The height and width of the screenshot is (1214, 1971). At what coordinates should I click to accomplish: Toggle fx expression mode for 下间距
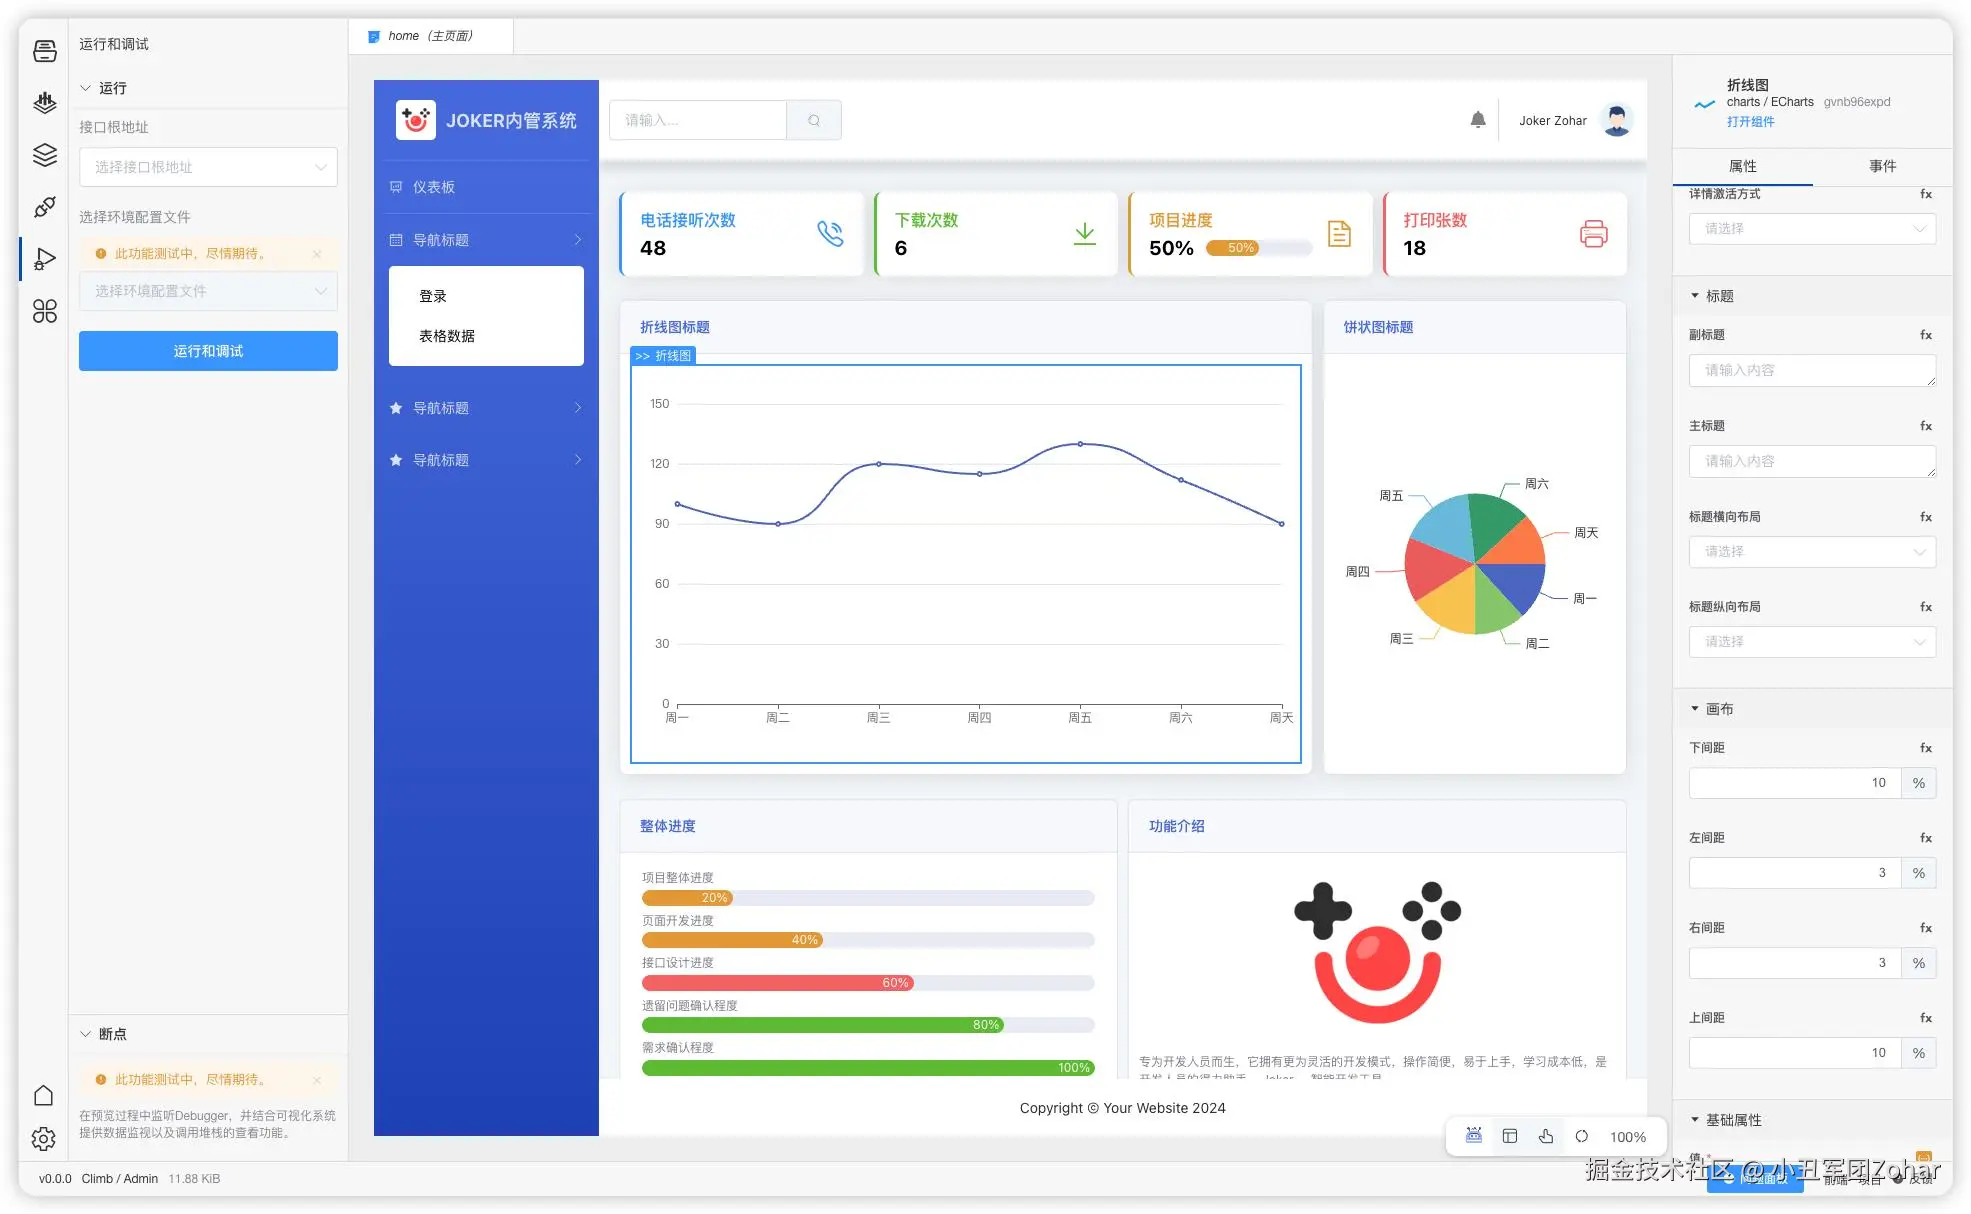[x=1925, y=748]
